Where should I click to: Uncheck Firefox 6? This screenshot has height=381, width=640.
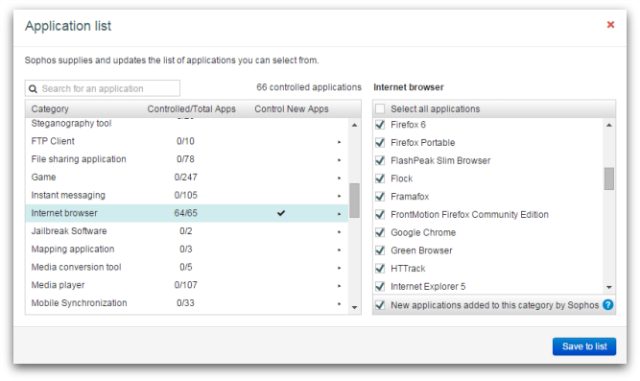(x=380, y=125)
